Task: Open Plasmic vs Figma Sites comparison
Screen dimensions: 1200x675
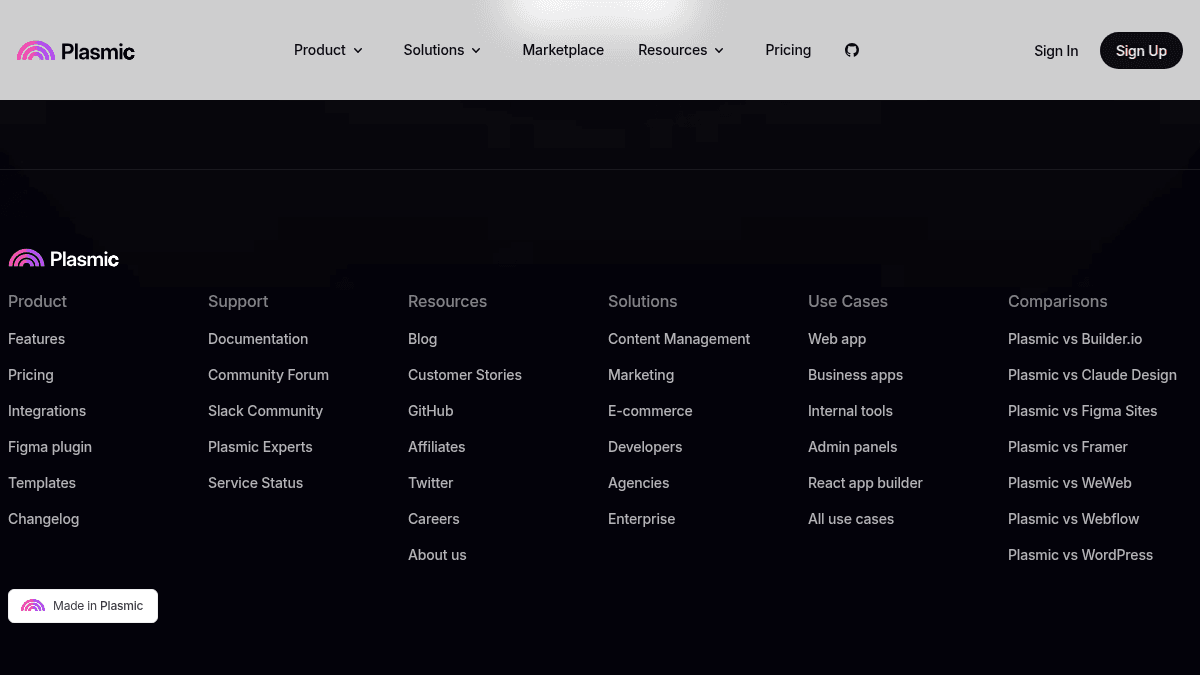Action: (x=1082, y=411)
